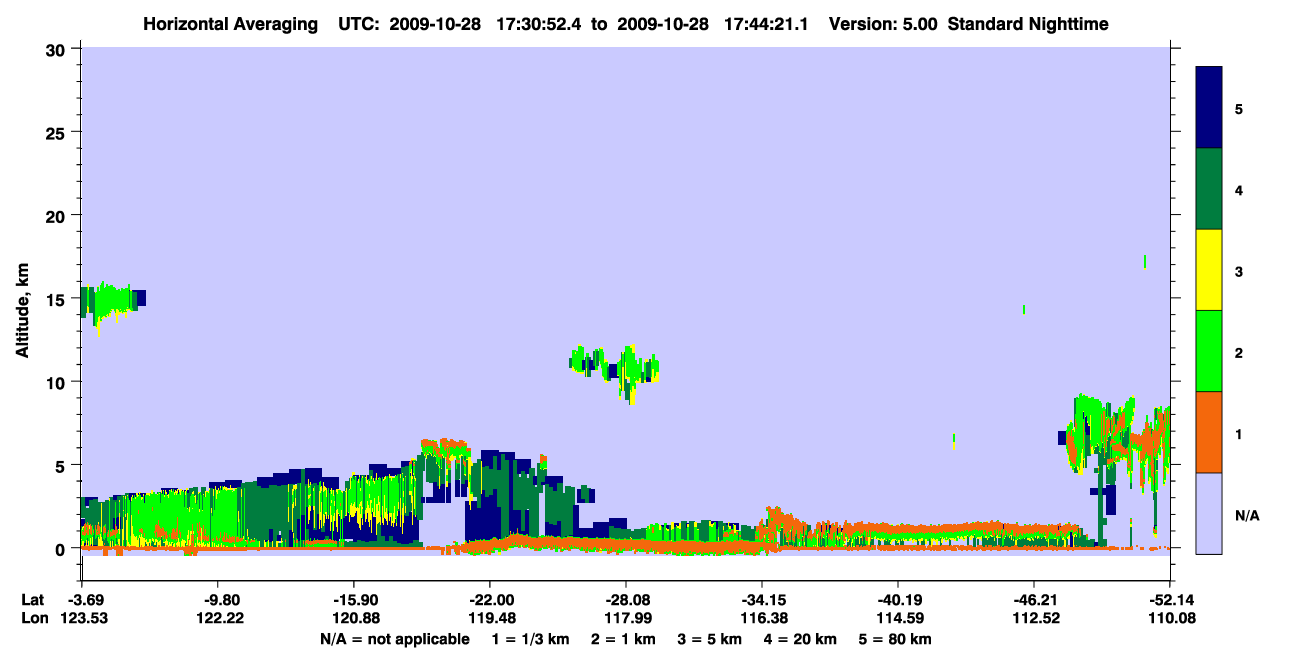Click the 'Lon' row label

tap(33, 618)
